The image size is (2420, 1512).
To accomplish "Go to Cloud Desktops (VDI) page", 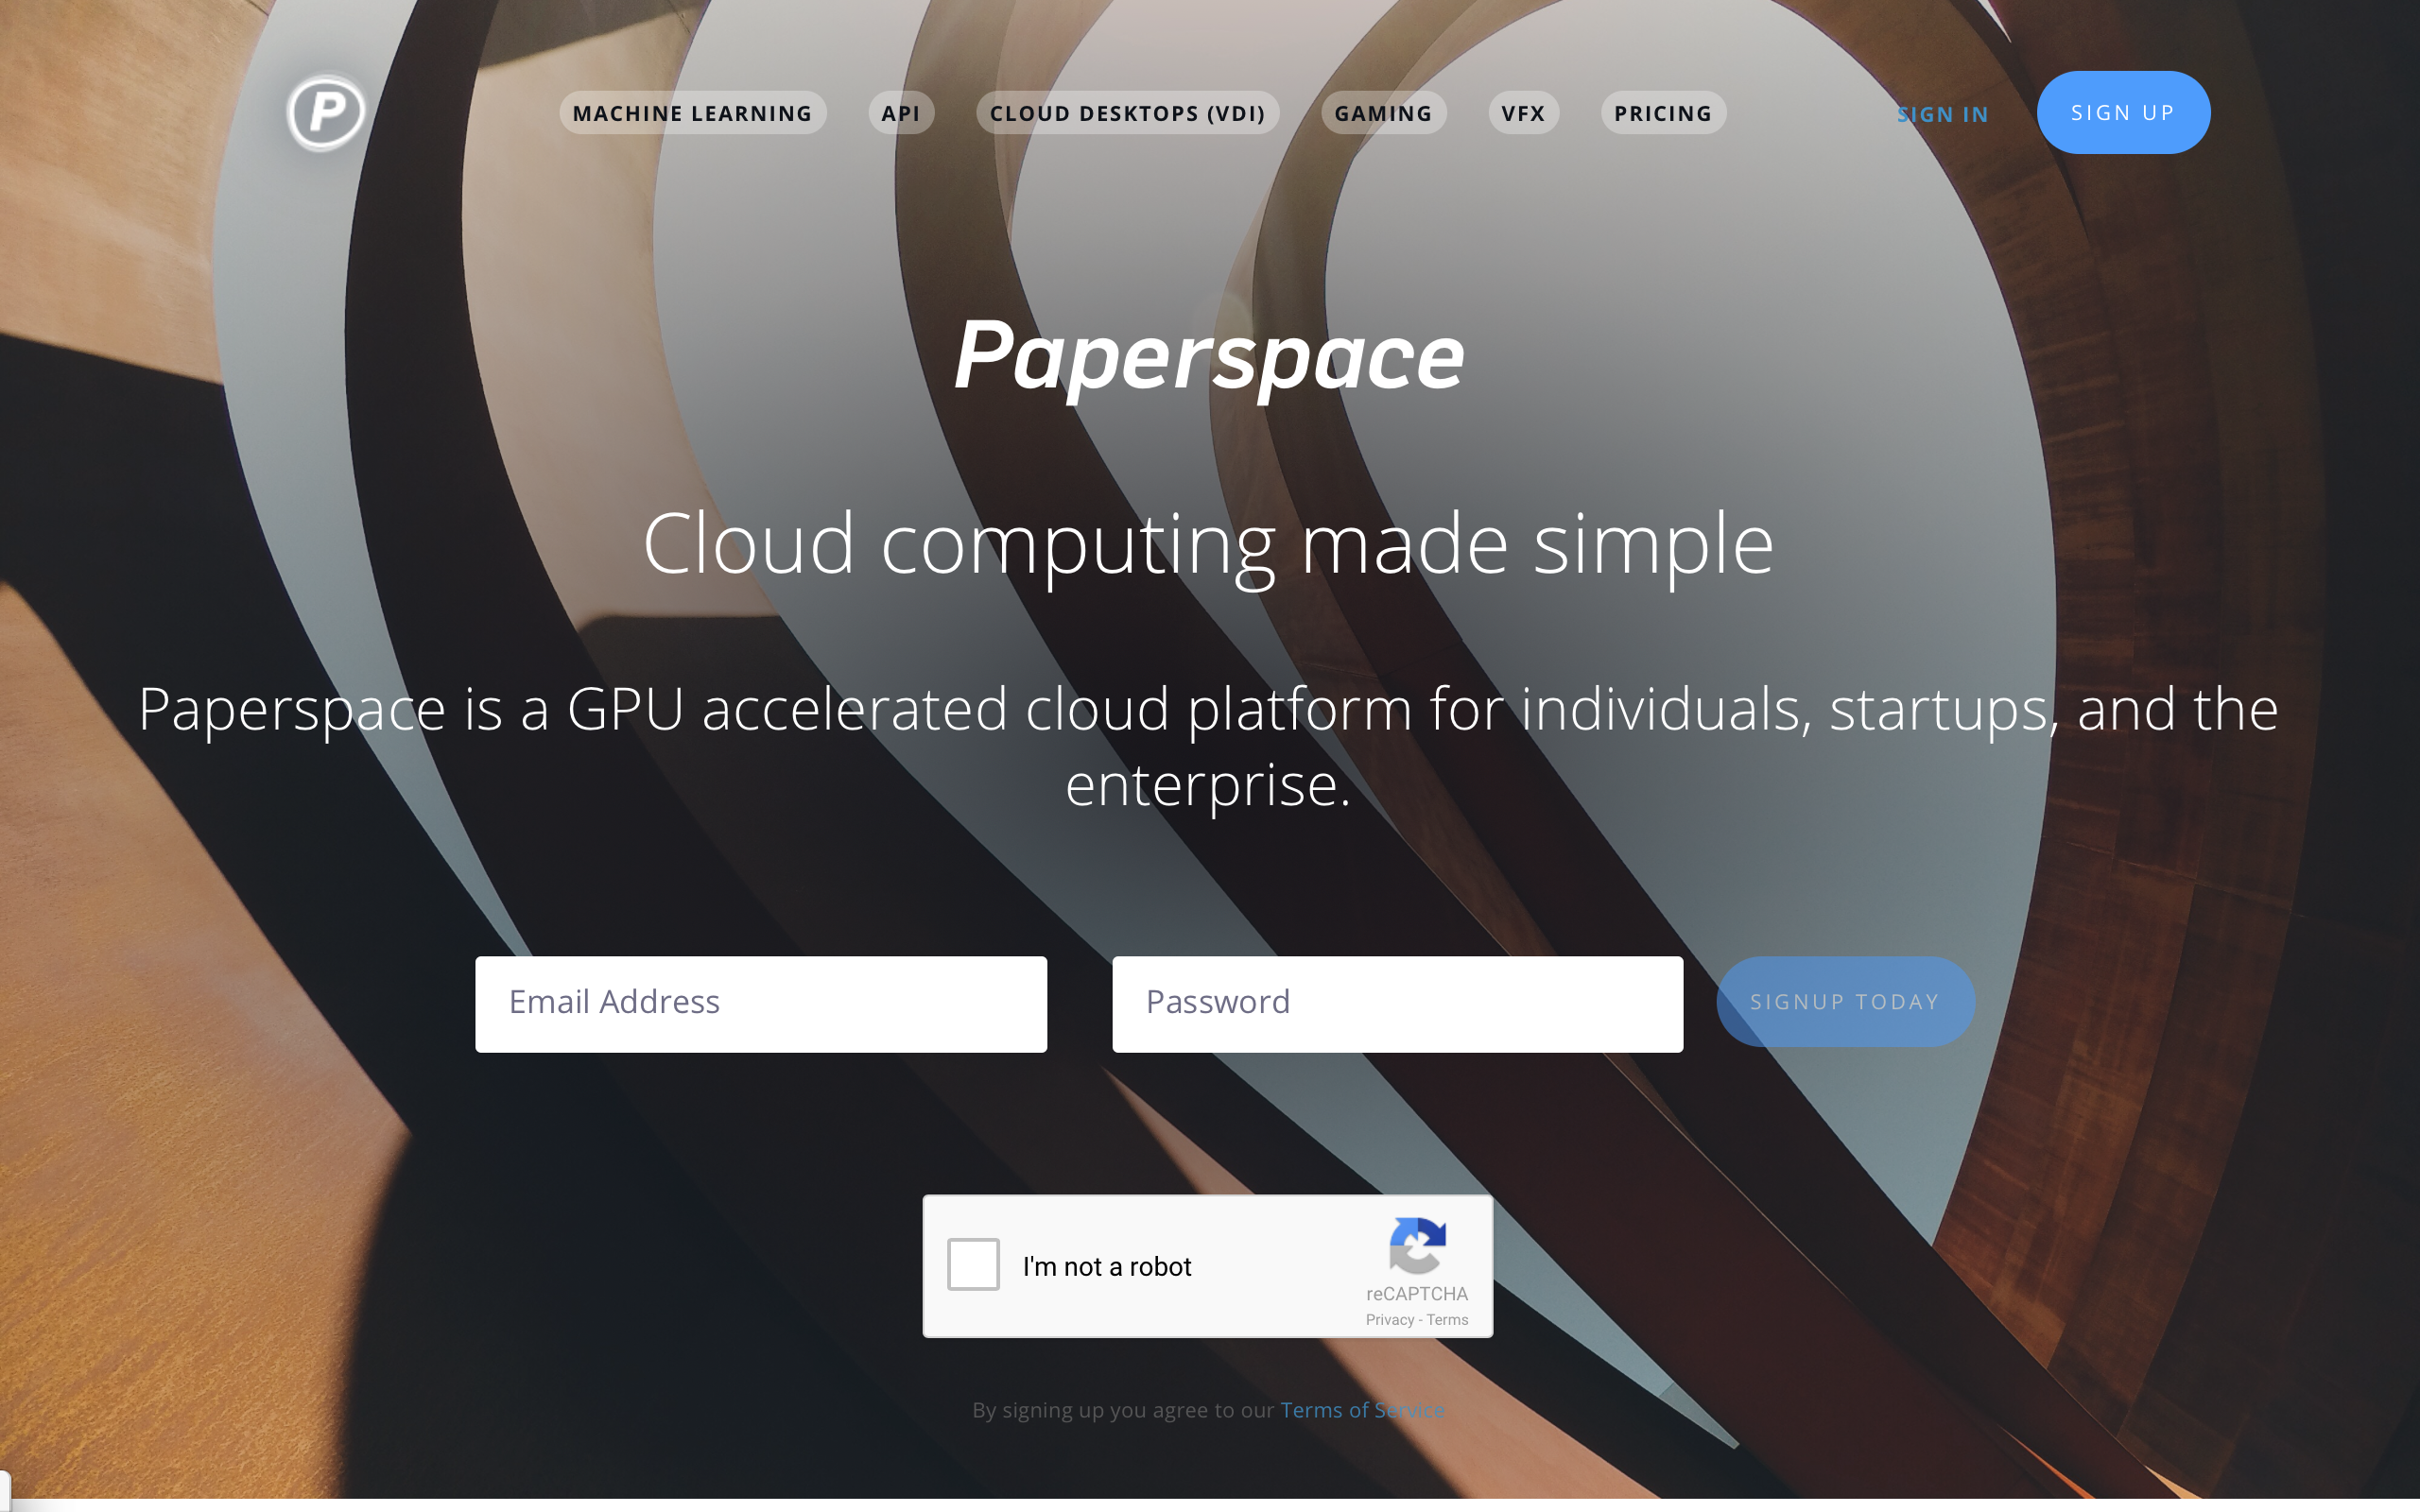I will (x=1127, y=113).
